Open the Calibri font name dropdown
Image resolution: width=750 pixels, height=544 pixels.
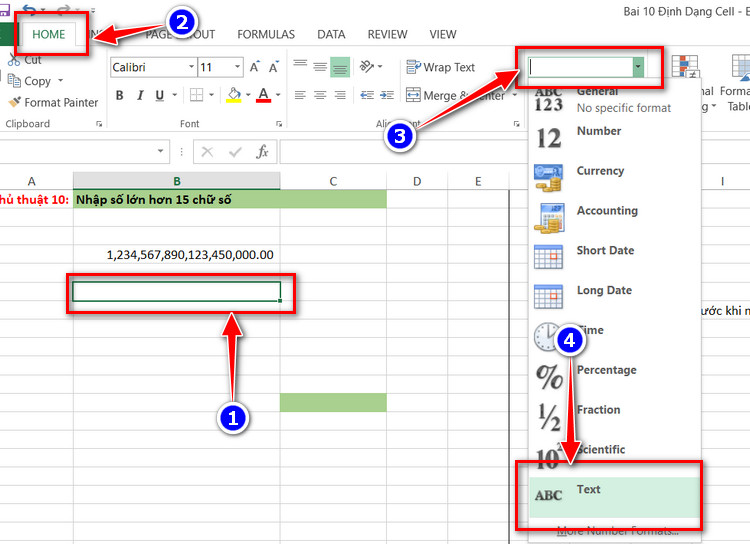(191, 67)
